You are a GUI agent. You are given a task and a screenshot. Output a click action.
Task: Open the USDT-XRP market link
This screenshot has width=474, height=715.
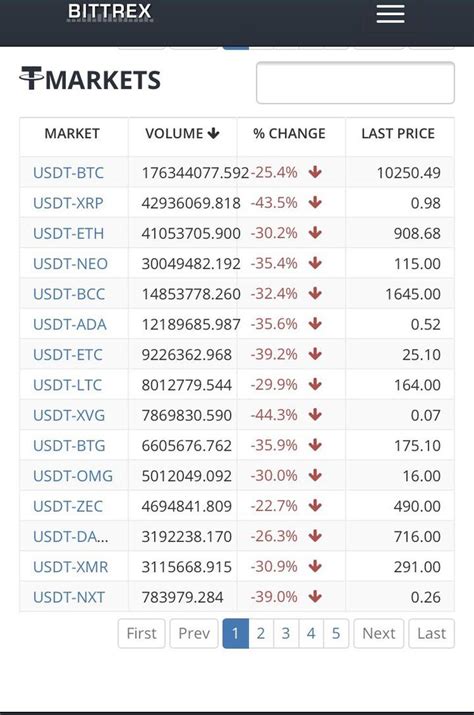coord(68,203)
